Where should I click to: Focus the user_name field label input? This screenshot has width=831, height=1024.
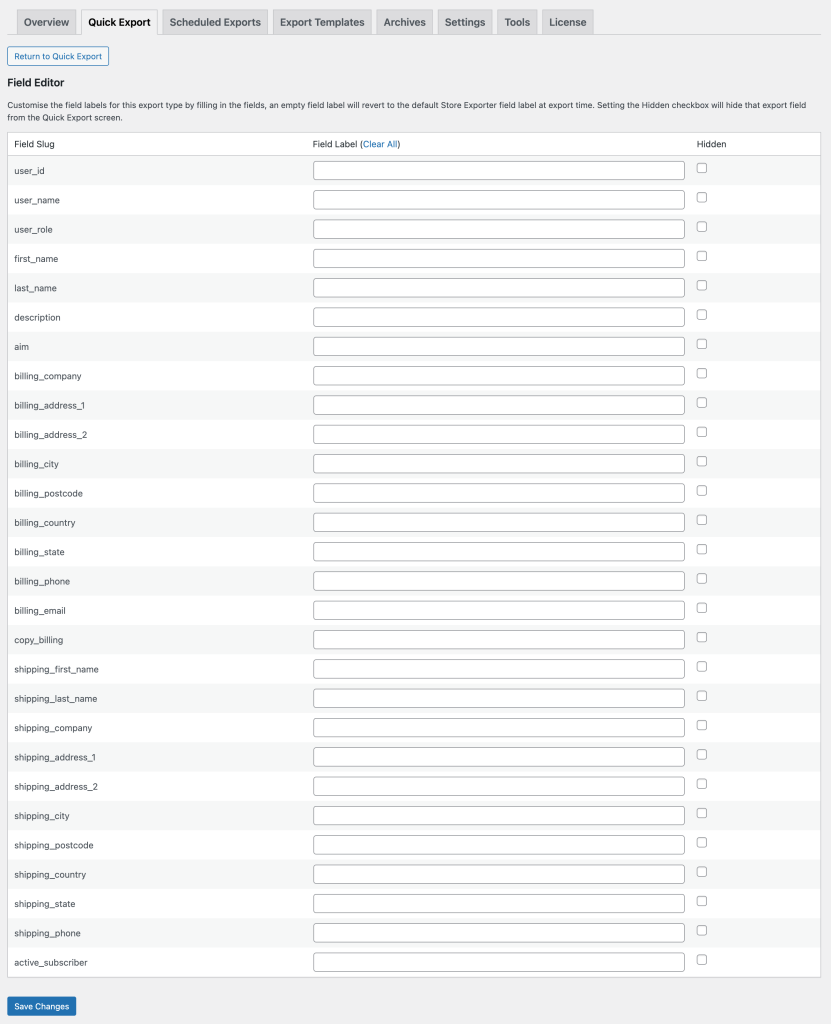(x=498, y=200)
